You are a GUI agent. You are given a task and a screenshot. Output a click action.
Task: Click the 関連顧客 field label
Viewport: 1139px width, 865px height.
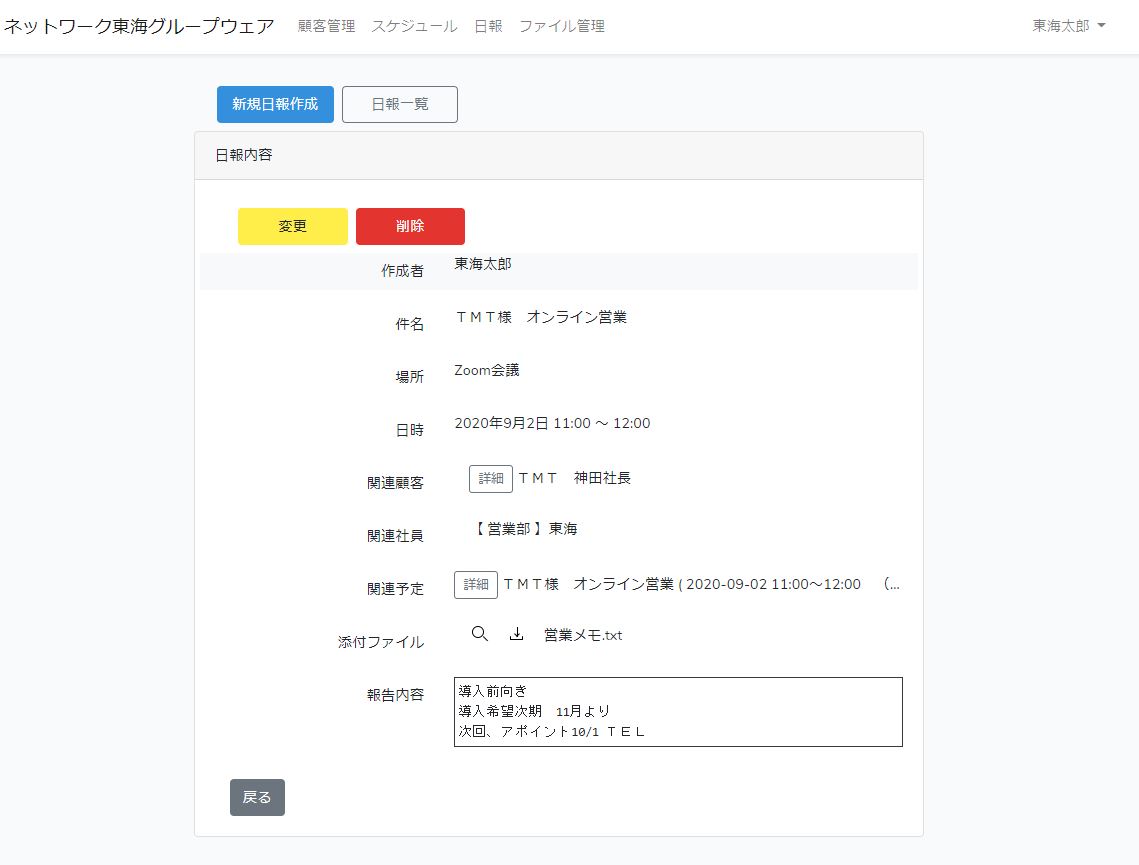395,483
